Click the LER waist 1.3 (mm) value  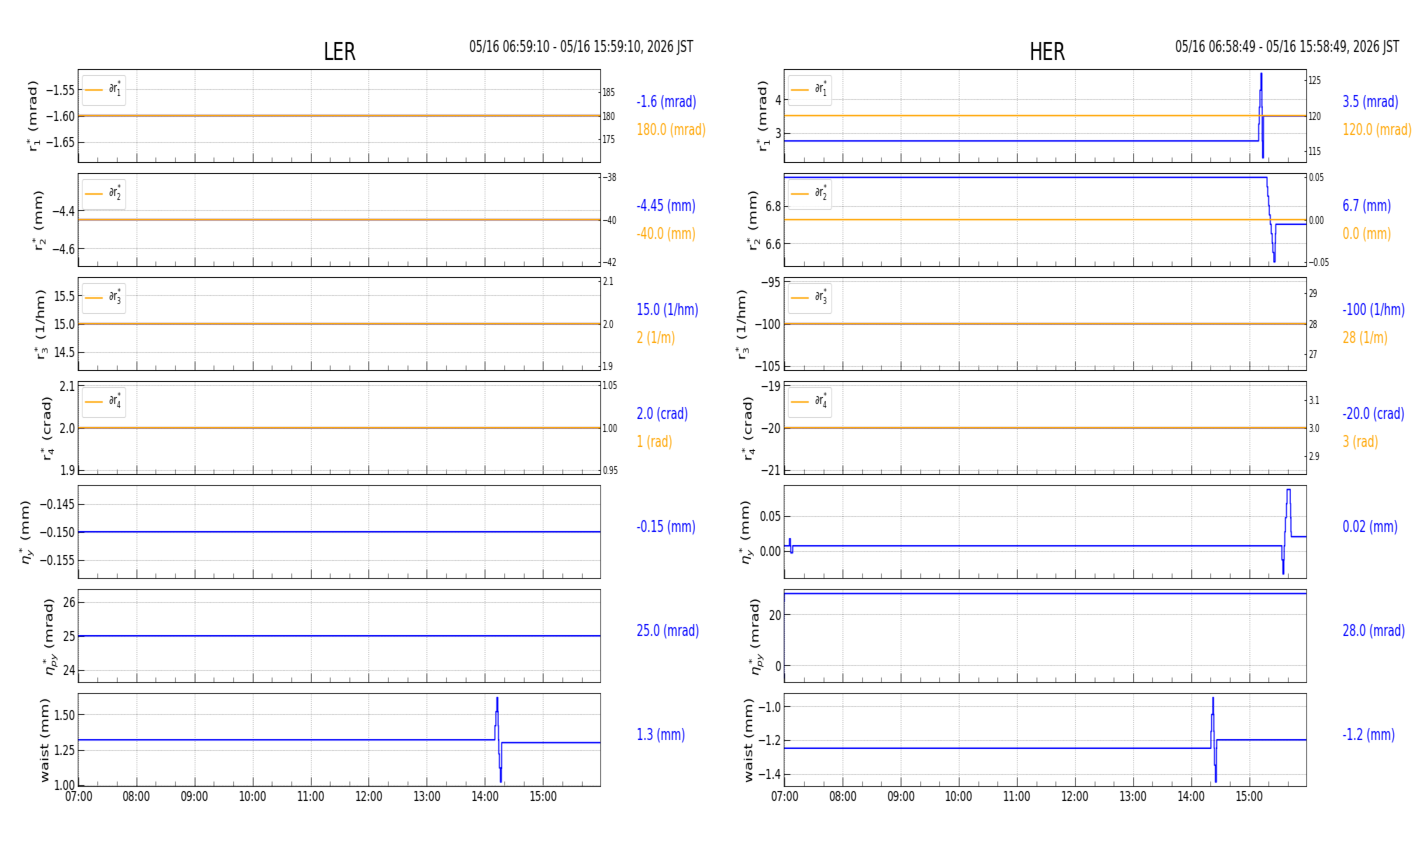point(661,735)
